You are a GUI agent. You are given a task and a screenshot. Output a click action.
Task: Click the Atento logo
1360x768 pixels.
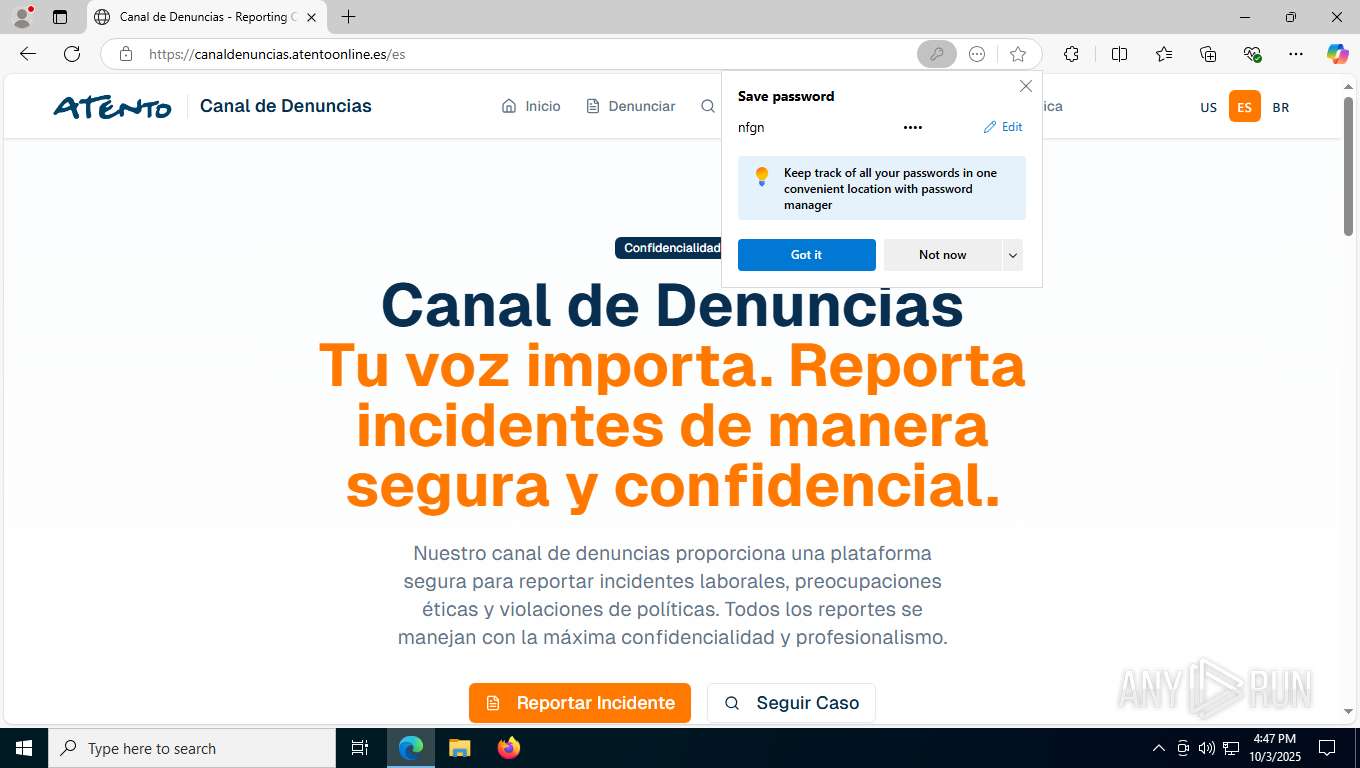point(112,107)
